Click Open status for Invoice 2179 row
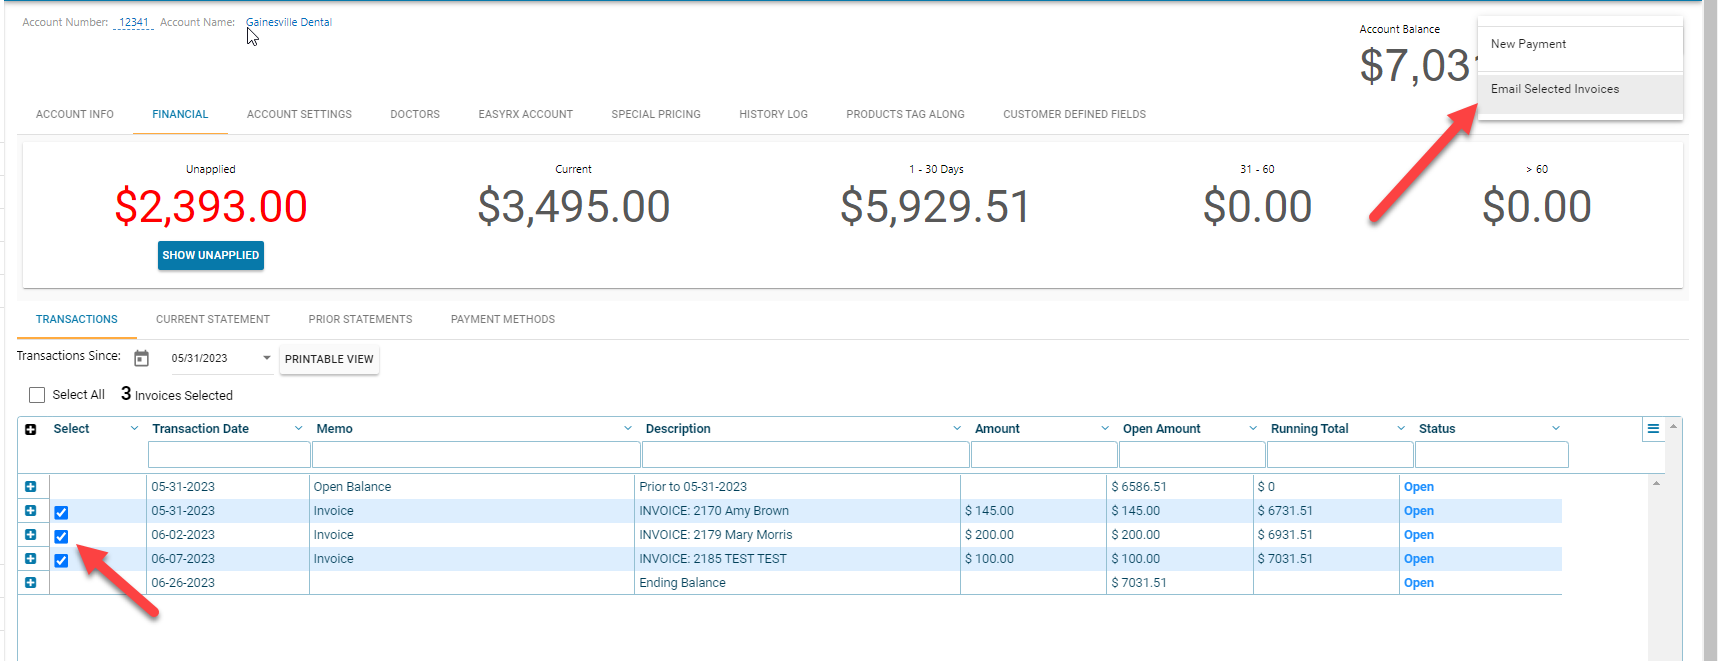This screenshot has width=1718, height=661. (x=1418, y=535)
